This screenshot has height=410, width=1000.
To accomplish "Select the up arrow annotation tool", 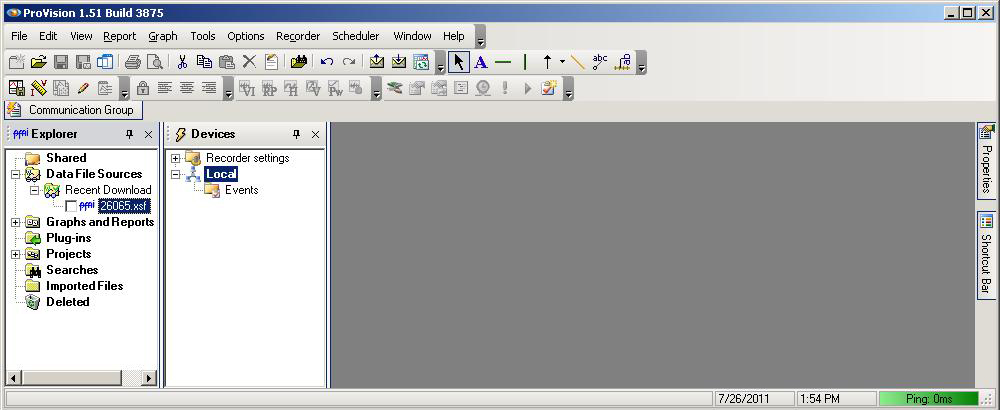I will click(547, 62).
